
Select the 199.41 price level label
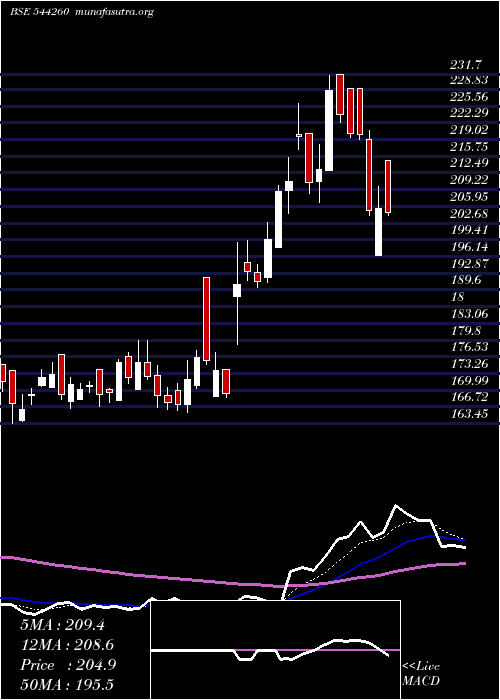(x=469, y=230)
